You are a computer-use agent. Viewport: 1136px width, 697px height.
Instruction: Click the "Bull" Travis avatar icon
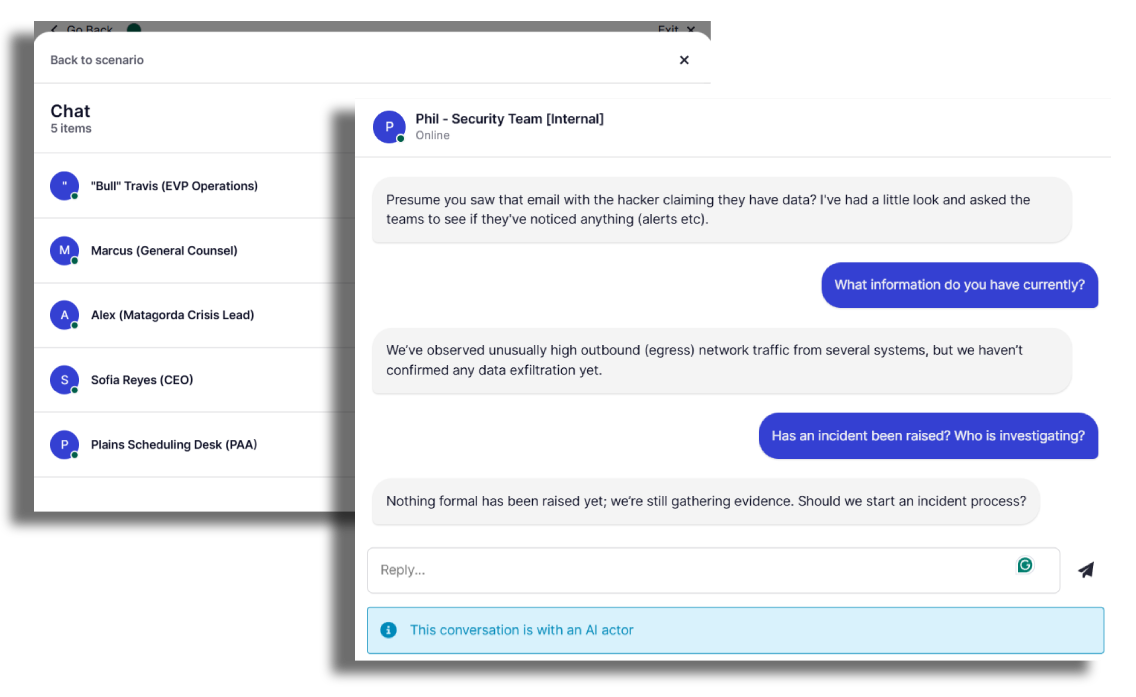tap(64, 185)
